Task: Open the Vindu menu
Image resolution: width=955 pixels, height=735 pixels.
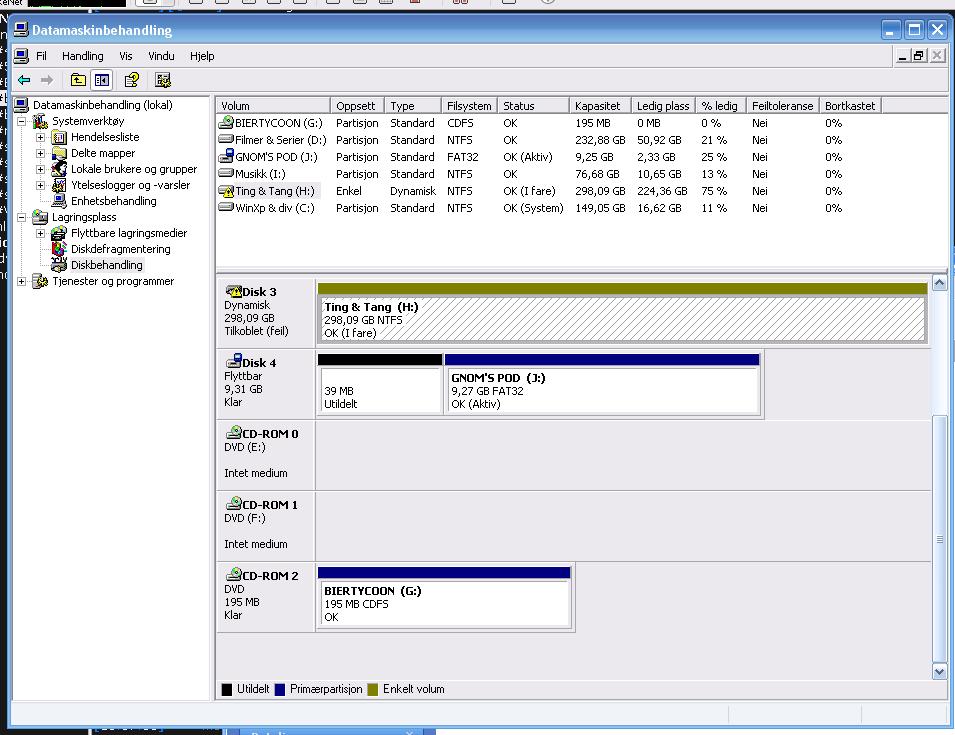Action: click(161, 56)
